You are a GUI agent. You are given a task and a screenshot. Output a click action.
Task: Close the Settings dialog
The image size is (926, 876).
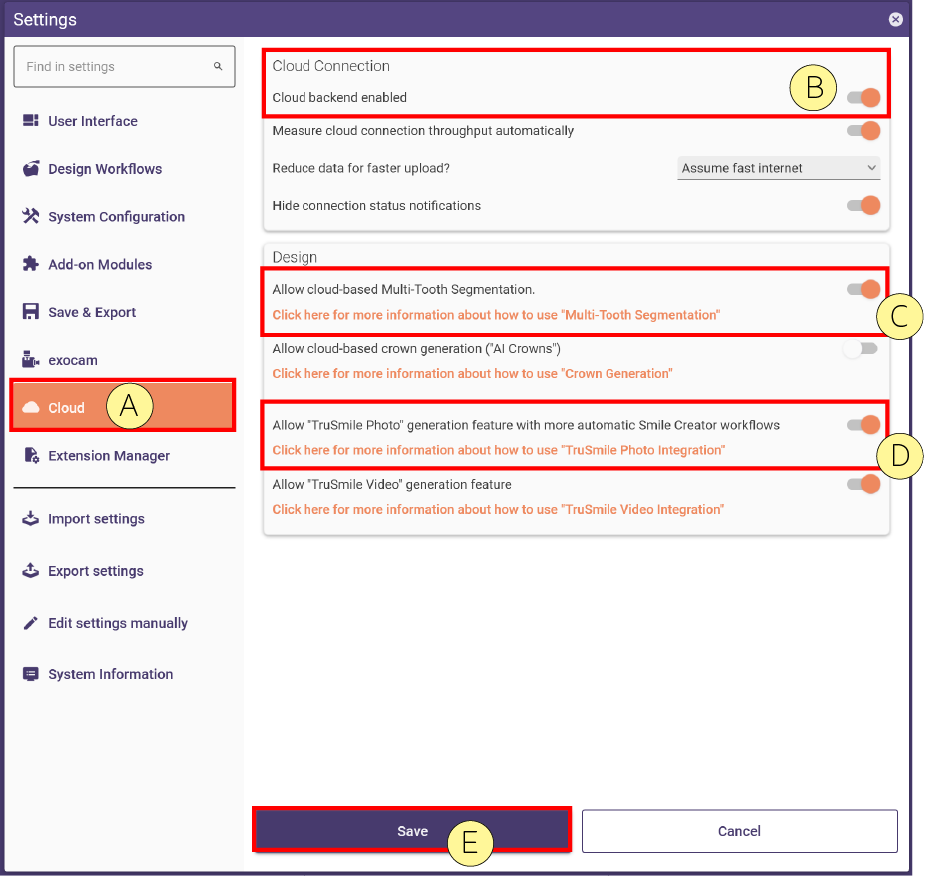tap(895, 19)
